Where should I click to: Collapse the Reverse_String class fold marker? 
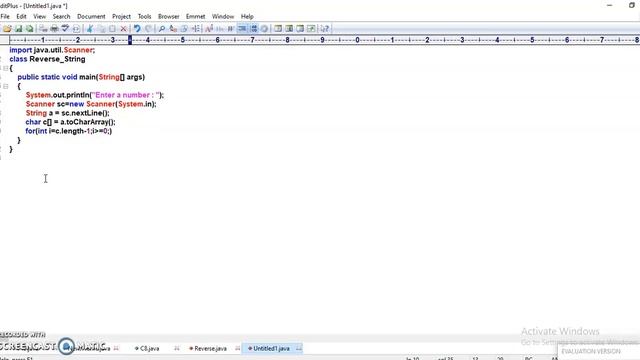click(x=6, y=68)
